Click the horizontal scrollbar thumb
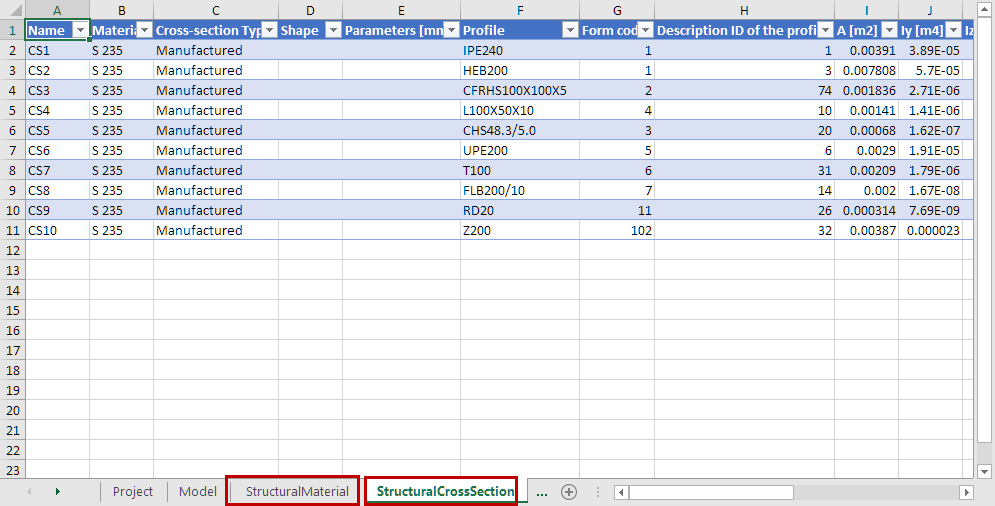The width and height of the screenshot is (995, 506). [711, 492]
